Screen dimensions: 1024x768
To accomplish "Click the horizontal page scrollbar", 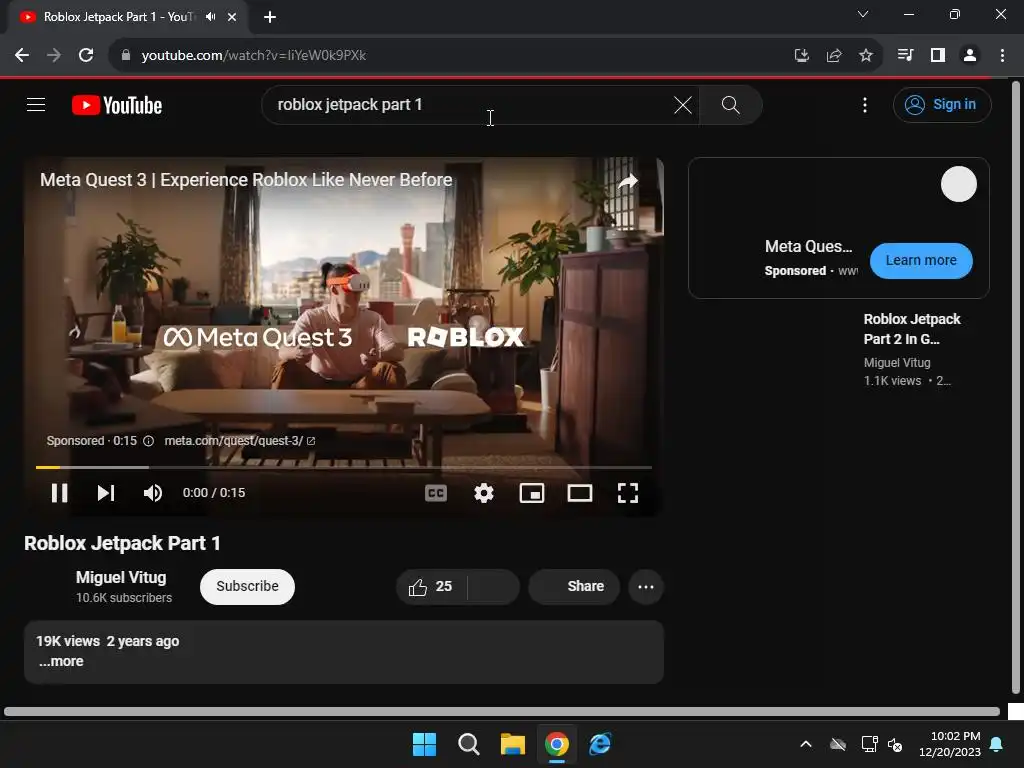I will pyautogui.click(x=502, y=711).
